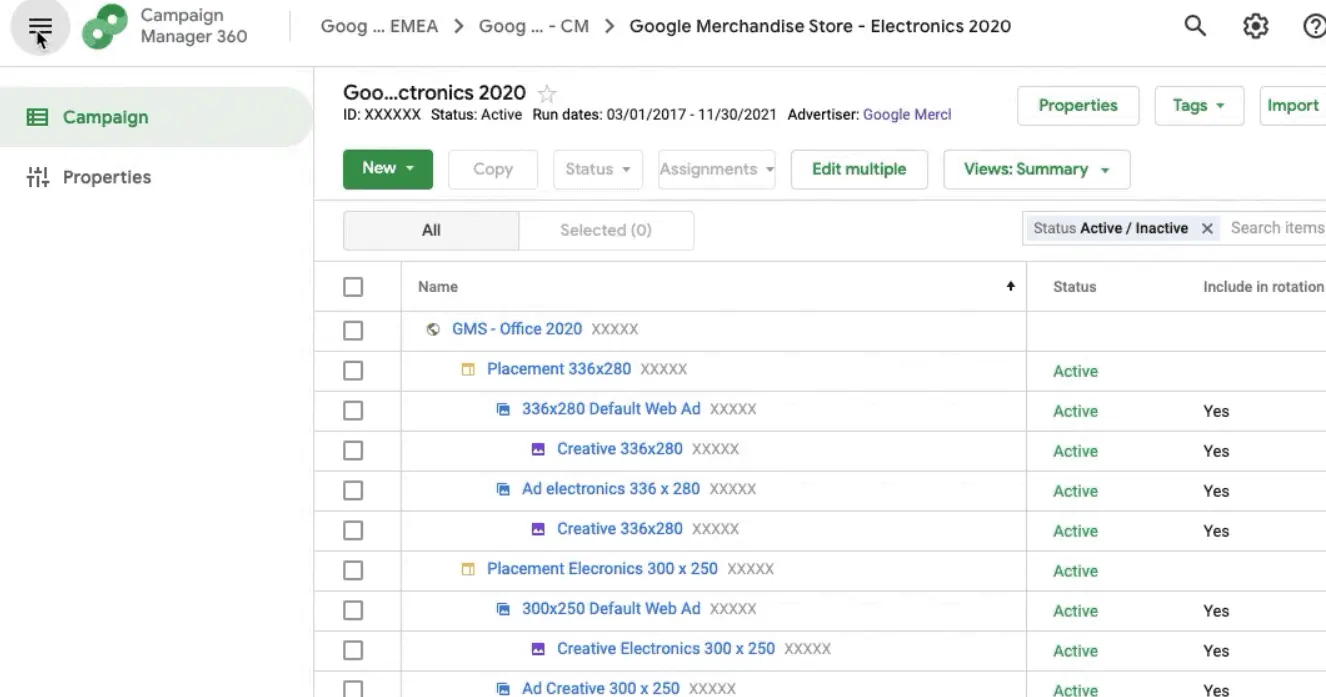Click the Status column header
This screenshot has height=697, width=1326.
click(x=1074, y=287)
